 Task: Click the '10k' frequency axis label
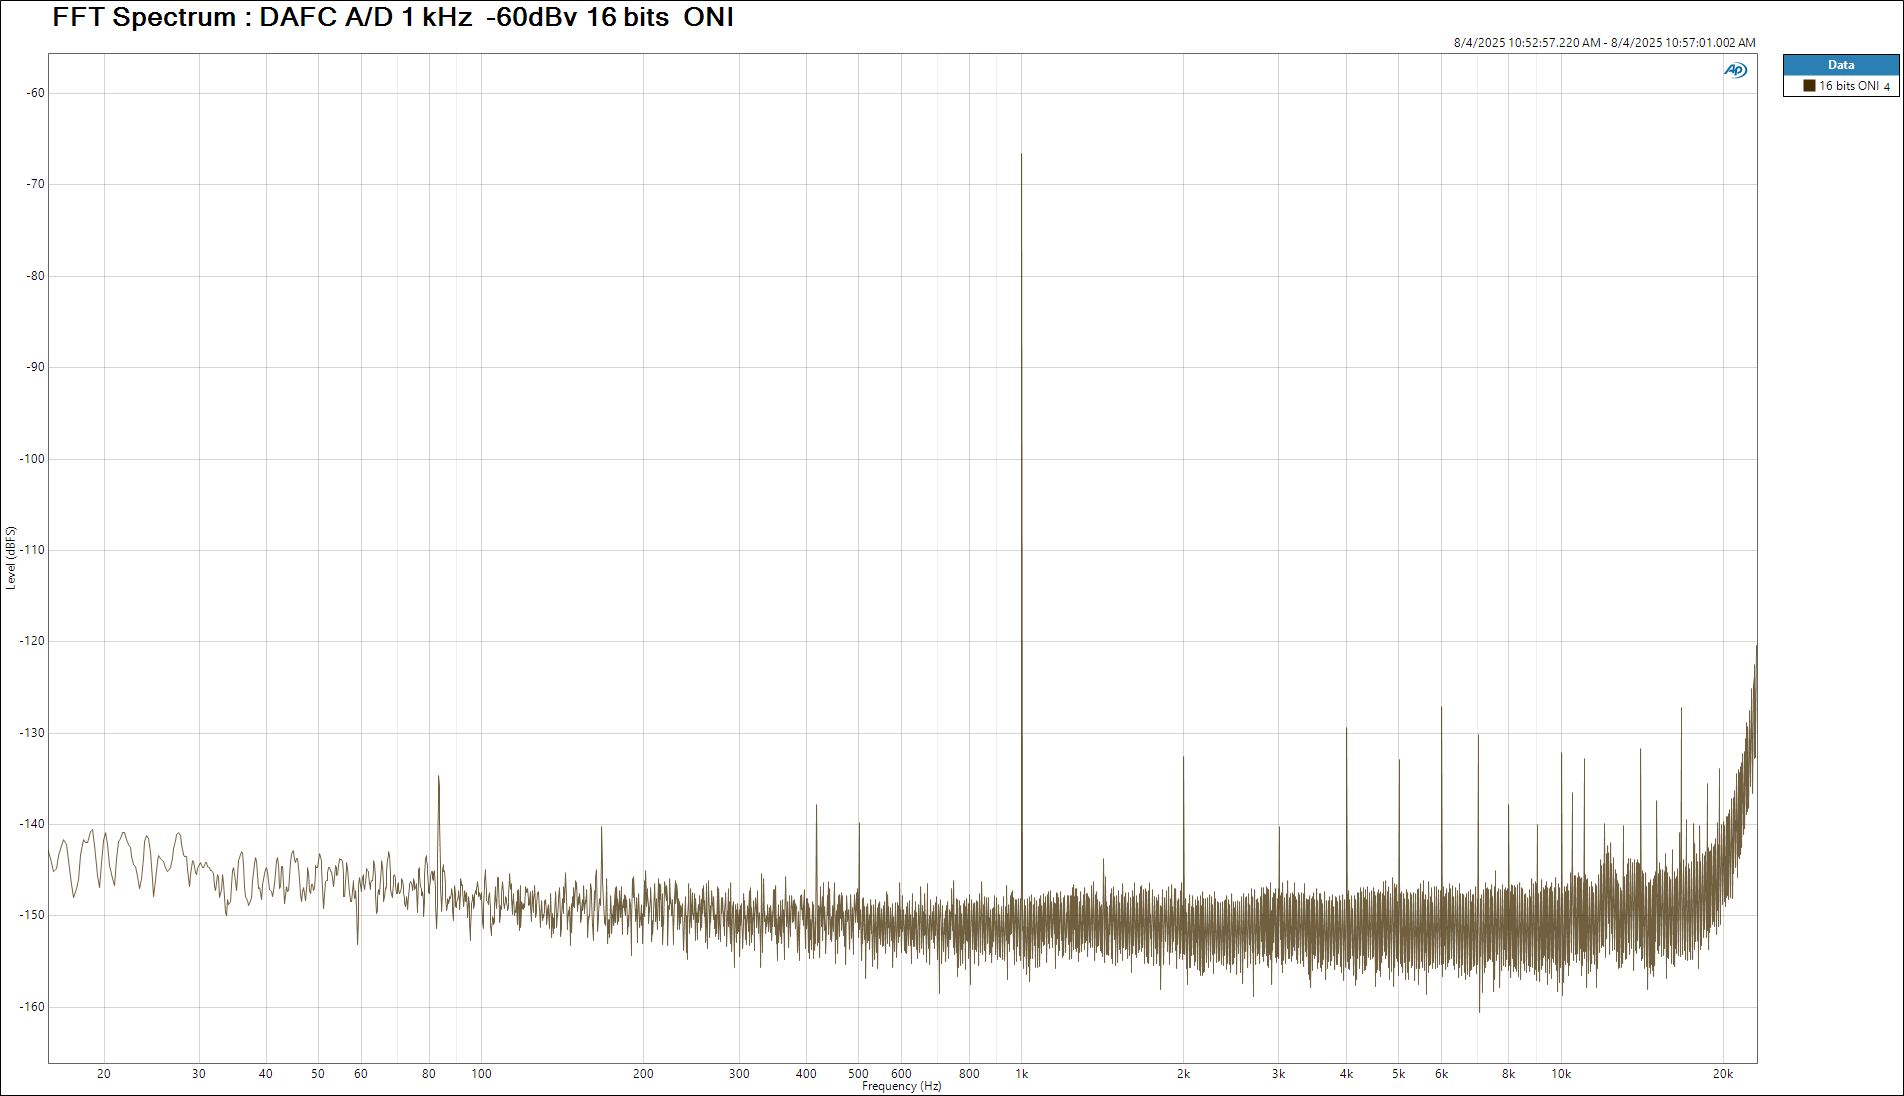pyautogui.click(x=1561, y=1074)
